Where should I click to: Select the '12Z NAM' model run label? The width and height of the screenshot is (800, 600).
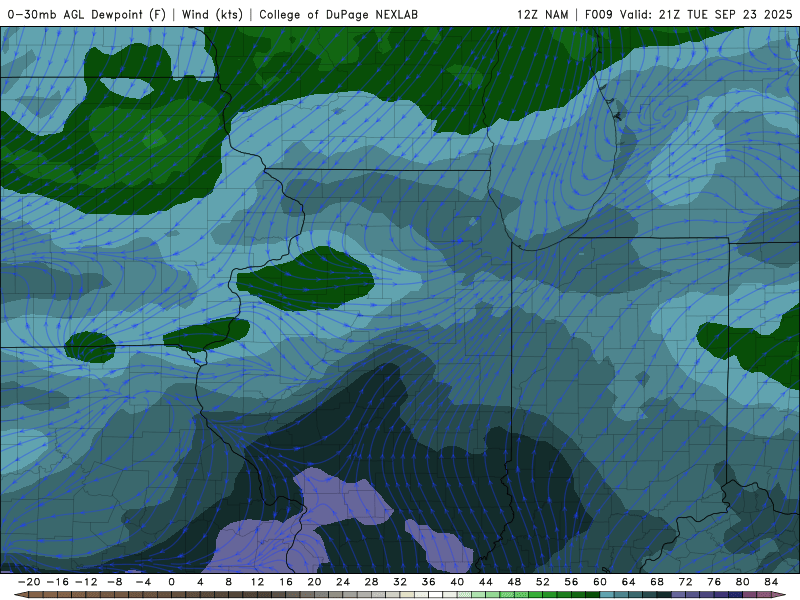pyautogui.click(x=542, y=14)
